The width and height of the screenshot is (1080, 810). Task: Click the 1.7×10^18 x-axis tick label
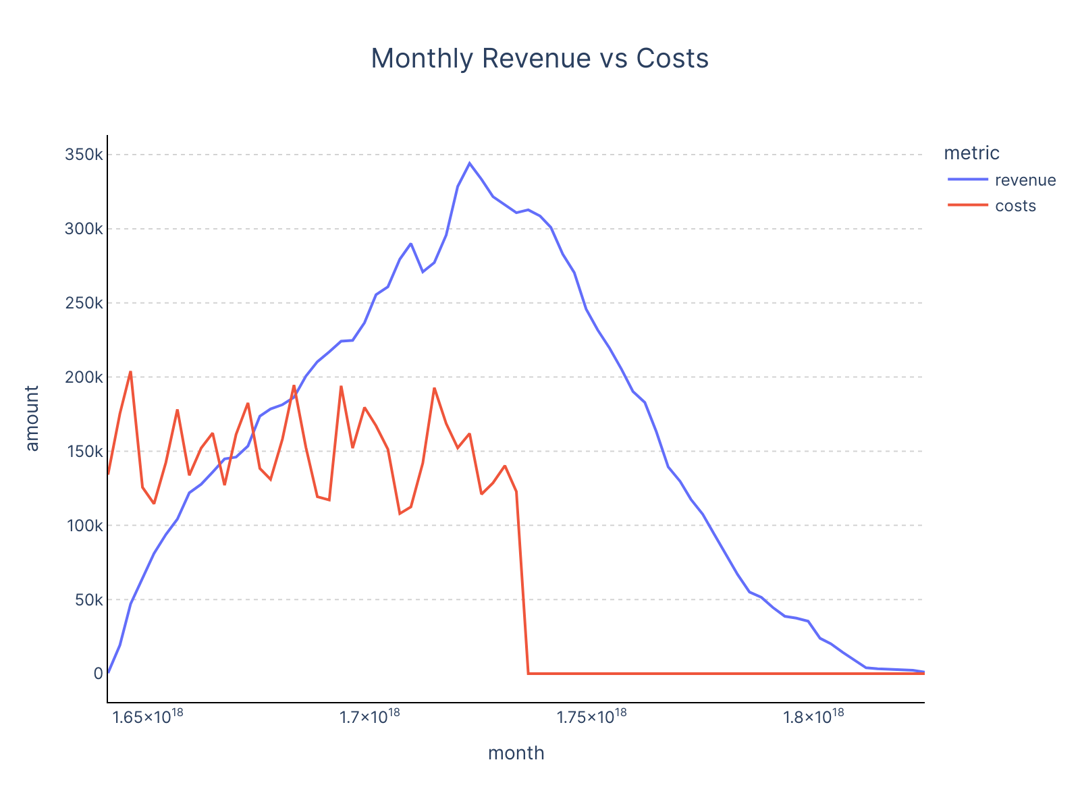point(369,717)
